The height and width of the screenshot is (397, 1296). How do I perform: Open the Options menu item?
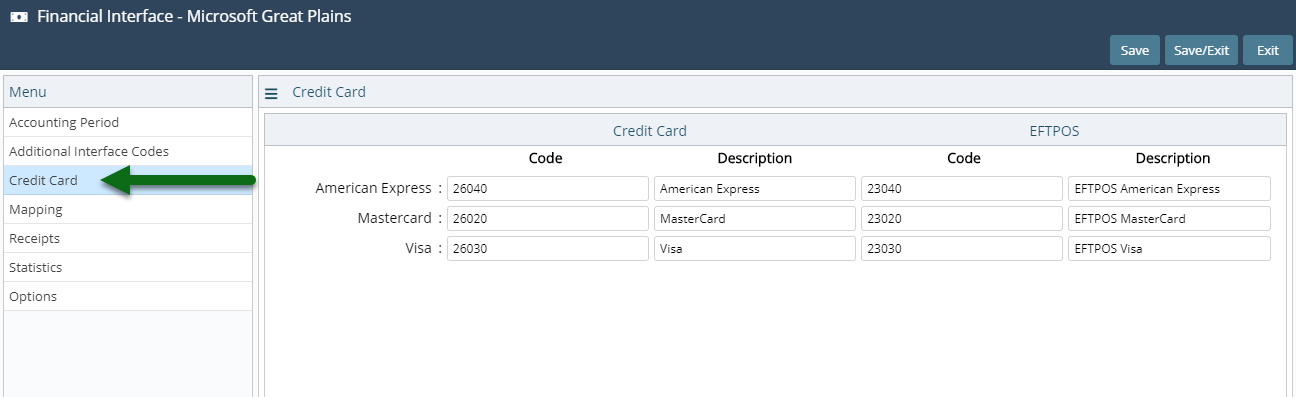click(x=128, y=296)
